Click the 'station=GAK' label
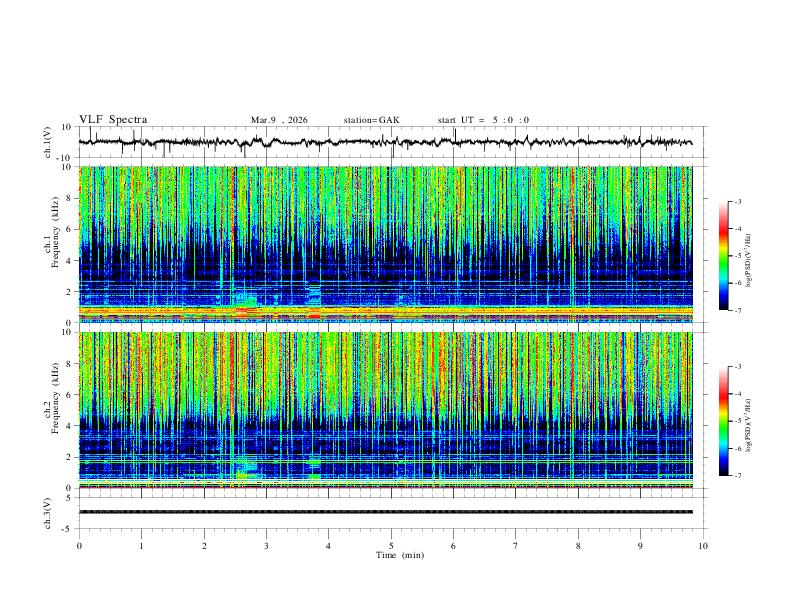The image size is (792, 612). [371, 120]
